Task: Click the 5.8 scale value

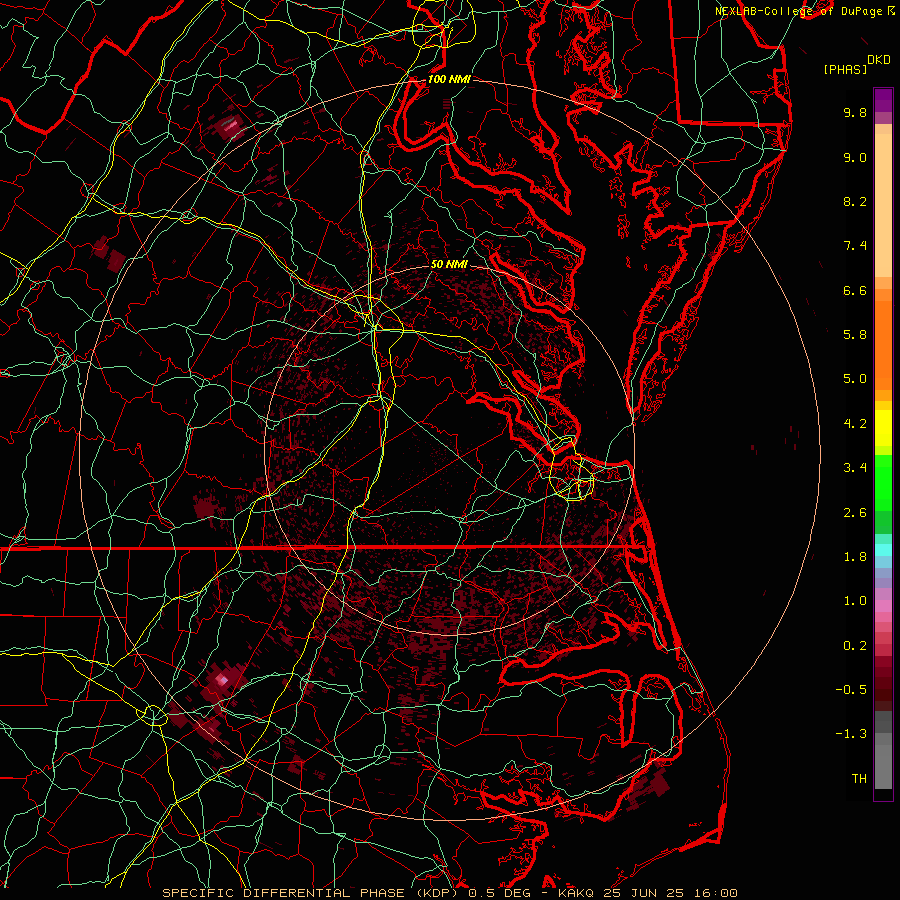Action: tap(855, 335)
